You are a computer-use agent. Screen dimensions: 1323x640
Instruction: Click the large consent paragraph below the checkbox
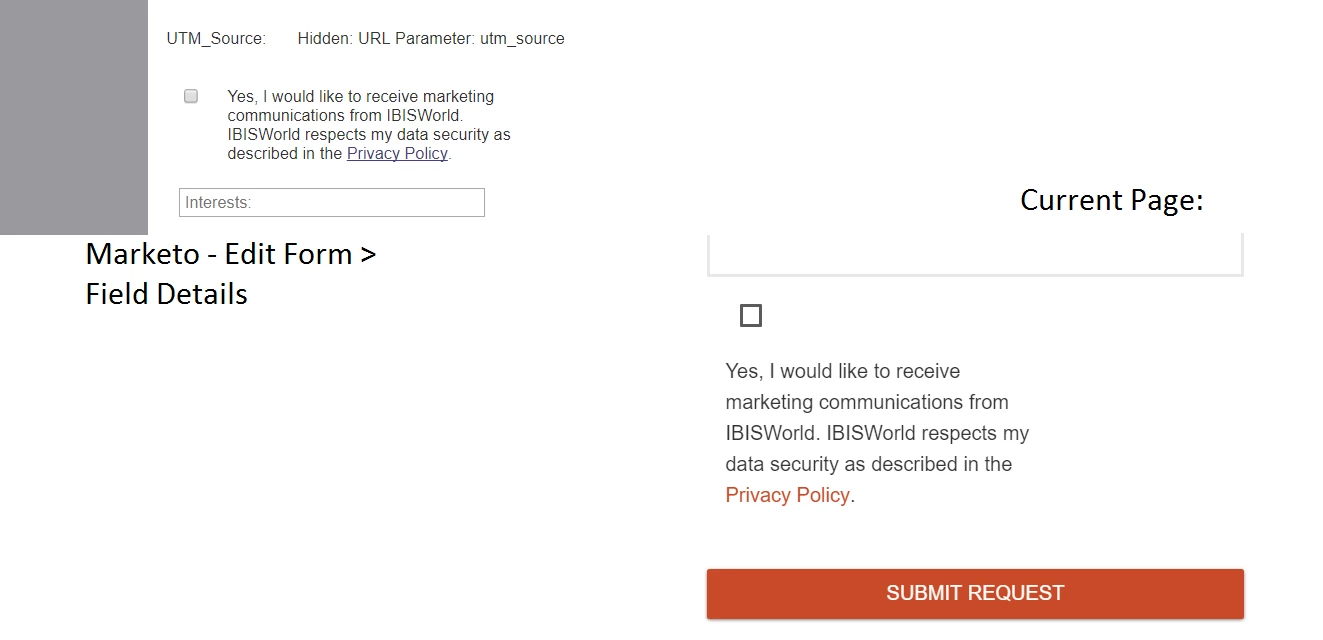pyautogui.click(x=876, y=432)
